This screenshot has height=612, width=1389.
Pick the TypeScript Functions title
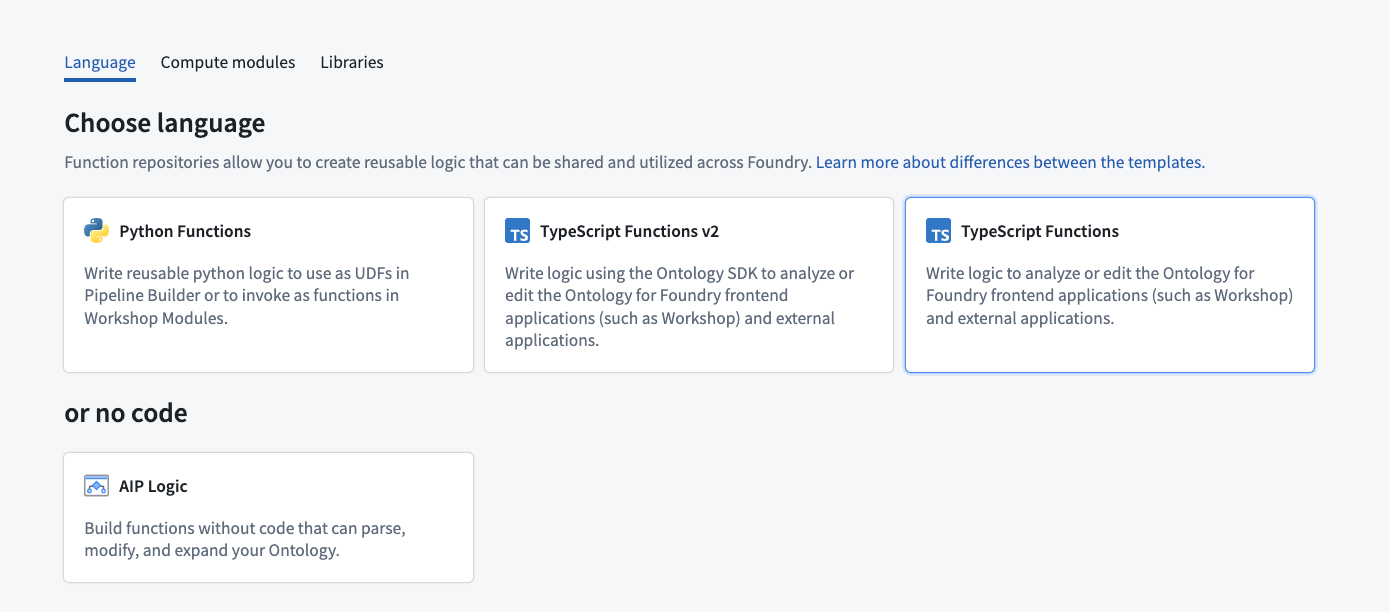[x=1040, y=231]
